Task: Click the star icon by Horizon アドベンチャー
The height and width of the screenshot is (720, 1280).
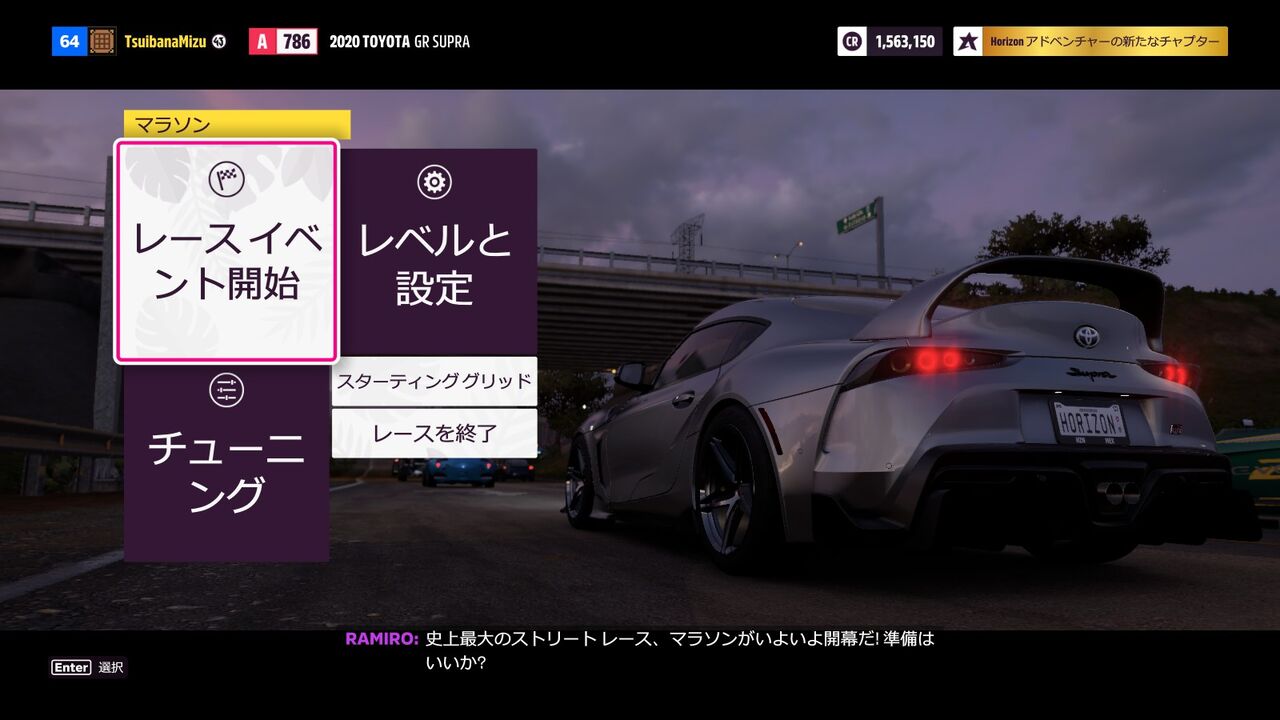Action: point(968,41)
